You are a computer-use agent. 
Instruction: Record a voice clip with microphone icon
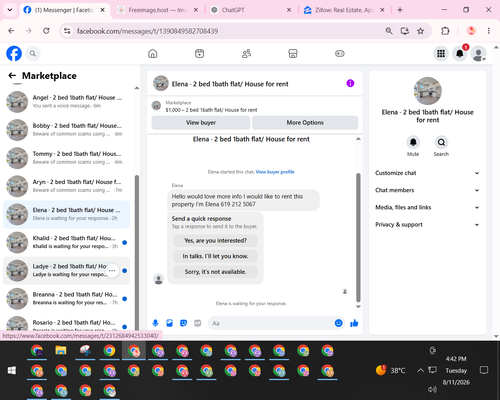pos(155,323)
